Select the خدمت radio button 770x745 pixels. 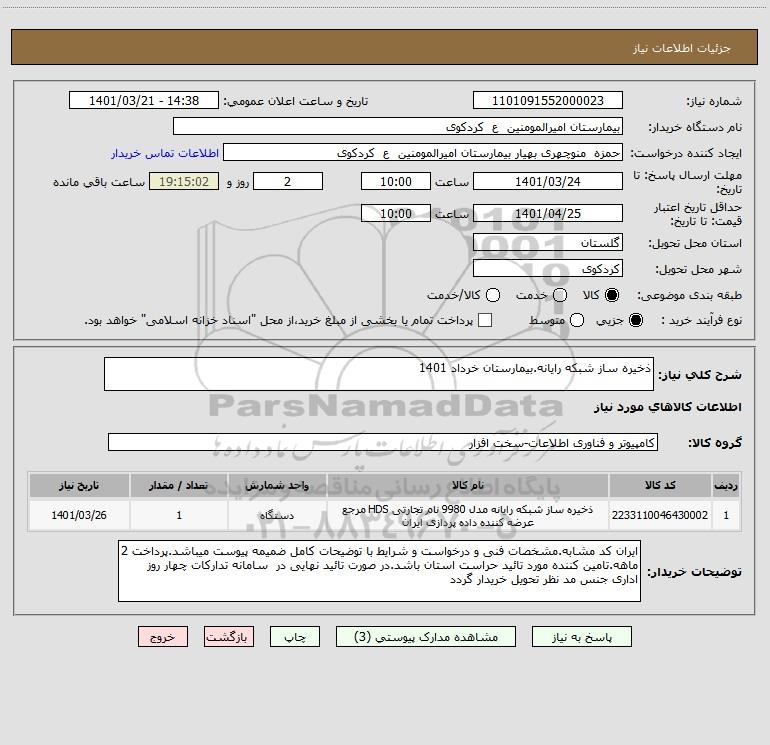tap(560, 295)
